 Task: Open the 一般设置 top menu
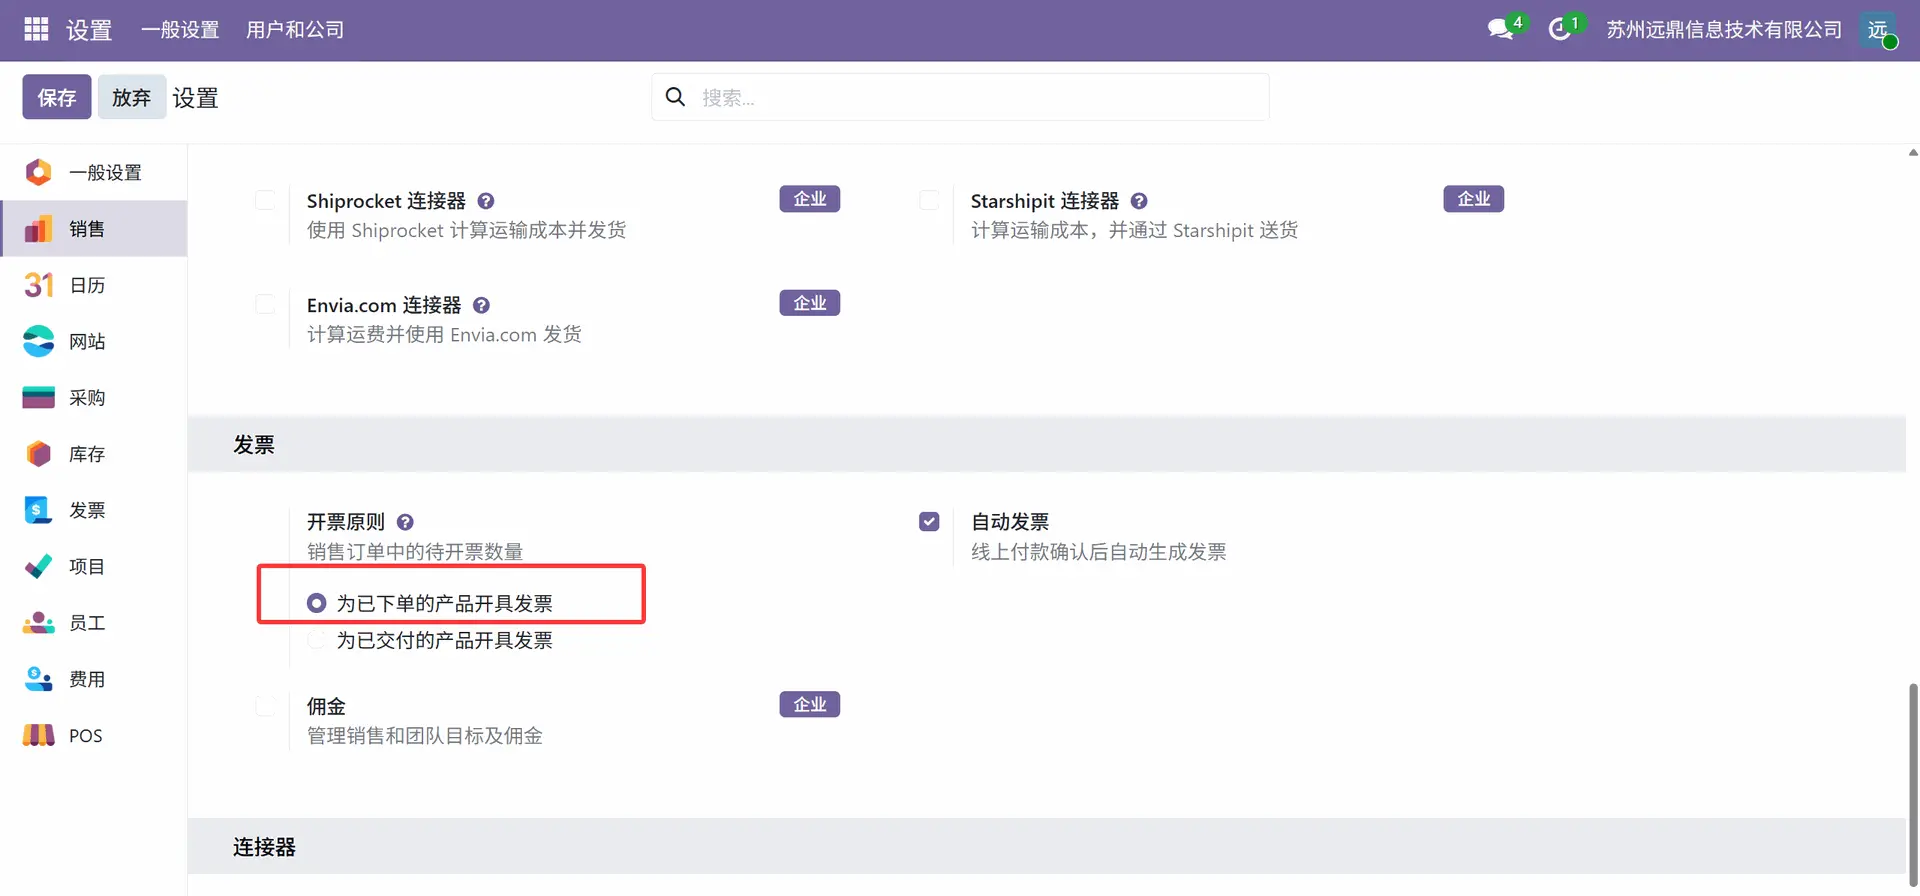[x=180, y=30]
